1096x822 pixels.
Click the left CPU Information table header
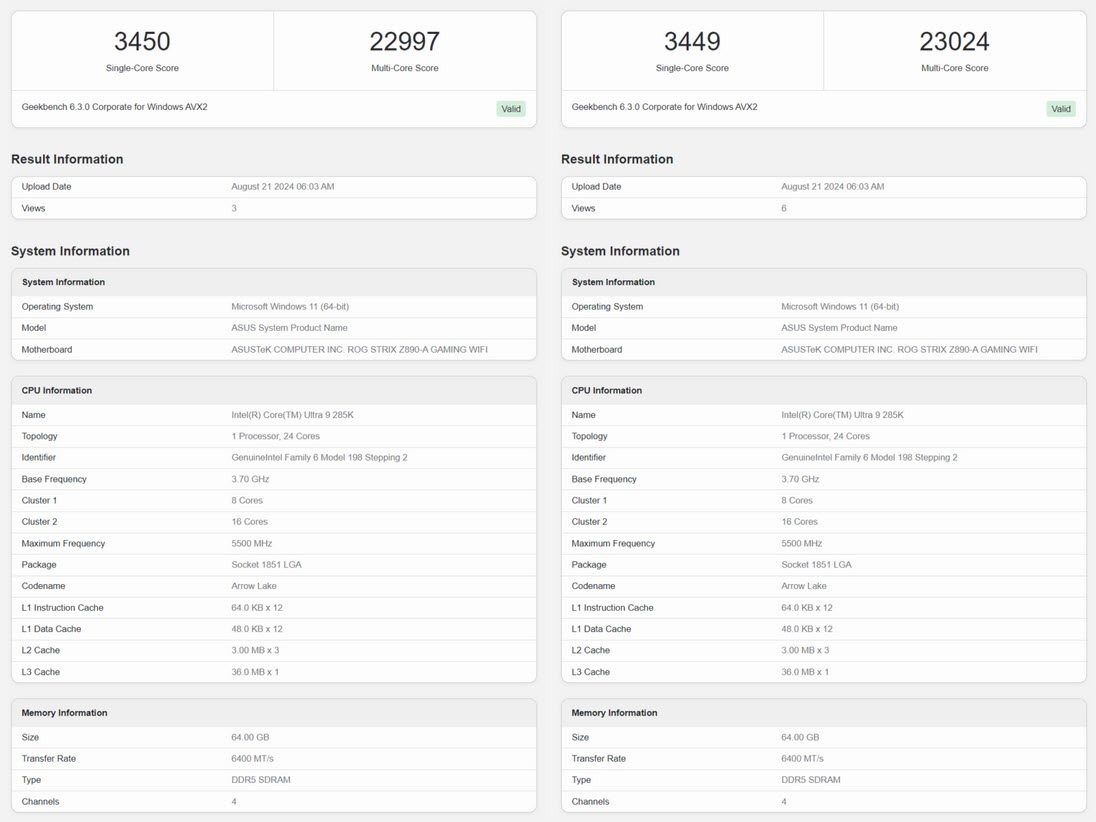tap(57, 390)
